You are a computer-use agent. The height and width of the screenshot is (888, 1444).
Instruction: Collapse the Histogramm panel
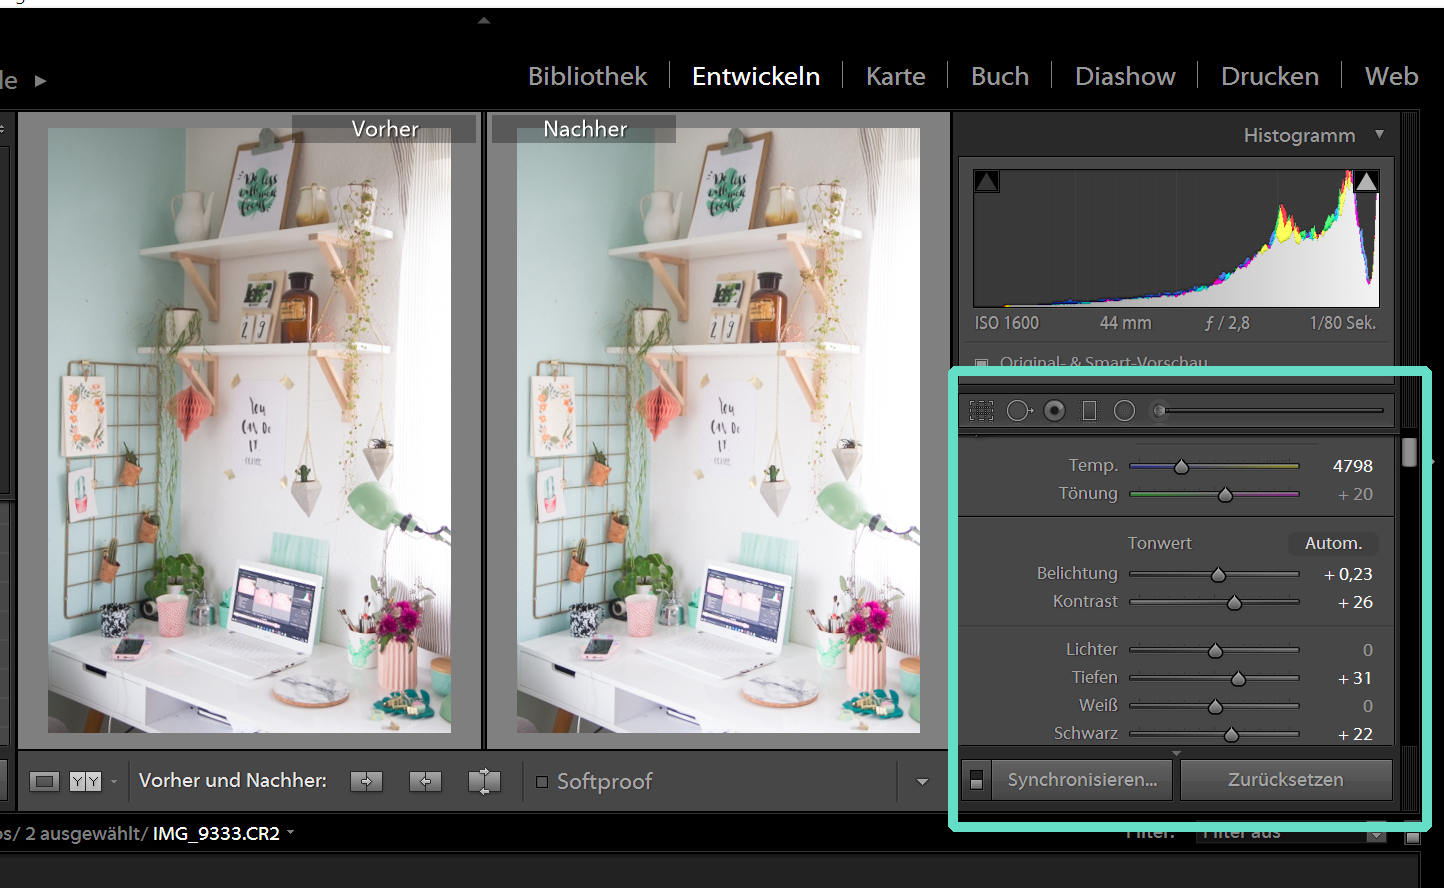pos(1380,135)
